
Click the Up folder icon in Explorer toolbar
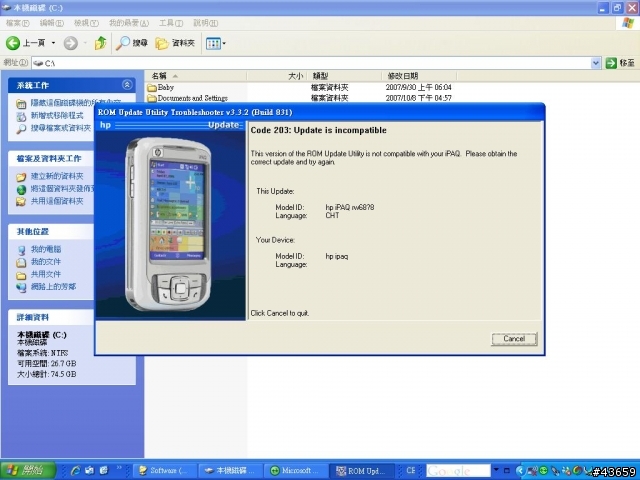tap(100, 43)
